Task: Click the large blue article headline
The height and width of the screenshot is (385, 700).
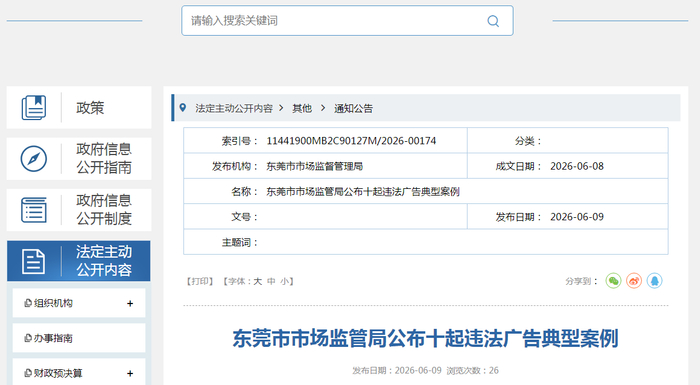Action: point(425,338)
